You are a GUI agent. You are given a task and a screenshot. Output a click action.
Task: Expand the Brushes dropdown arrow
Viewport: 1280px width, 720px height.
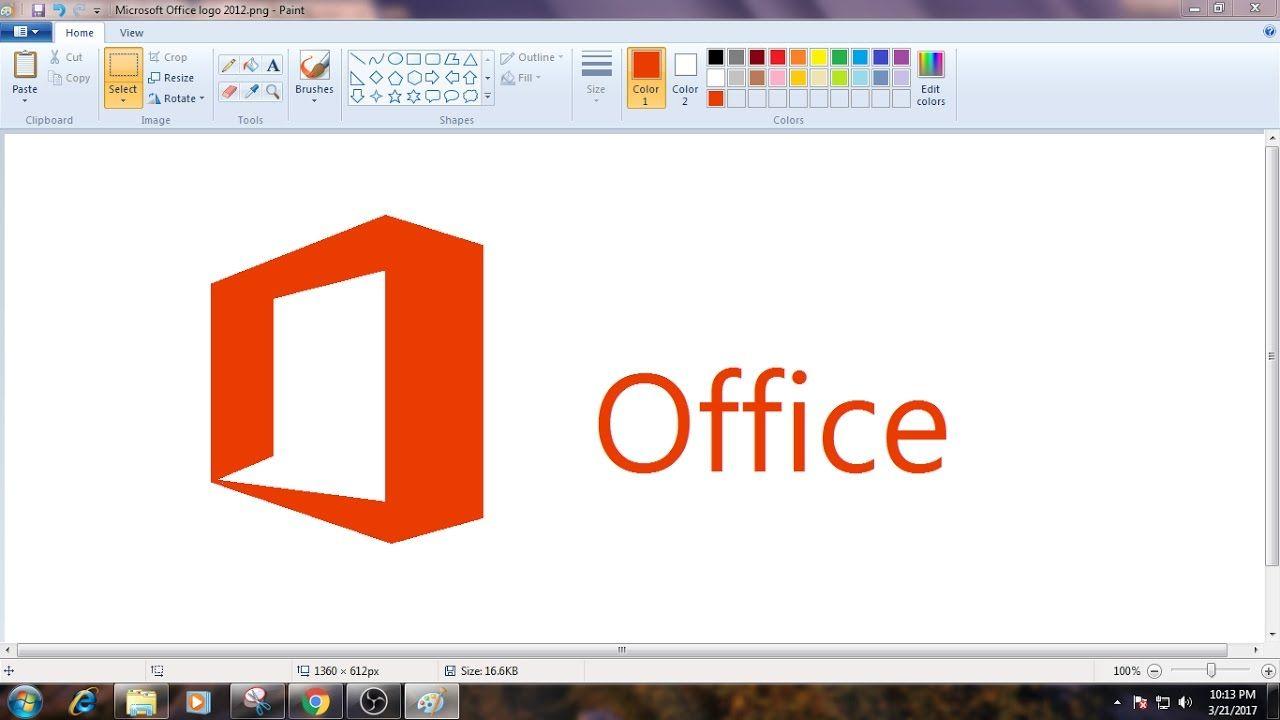(314, 100)
